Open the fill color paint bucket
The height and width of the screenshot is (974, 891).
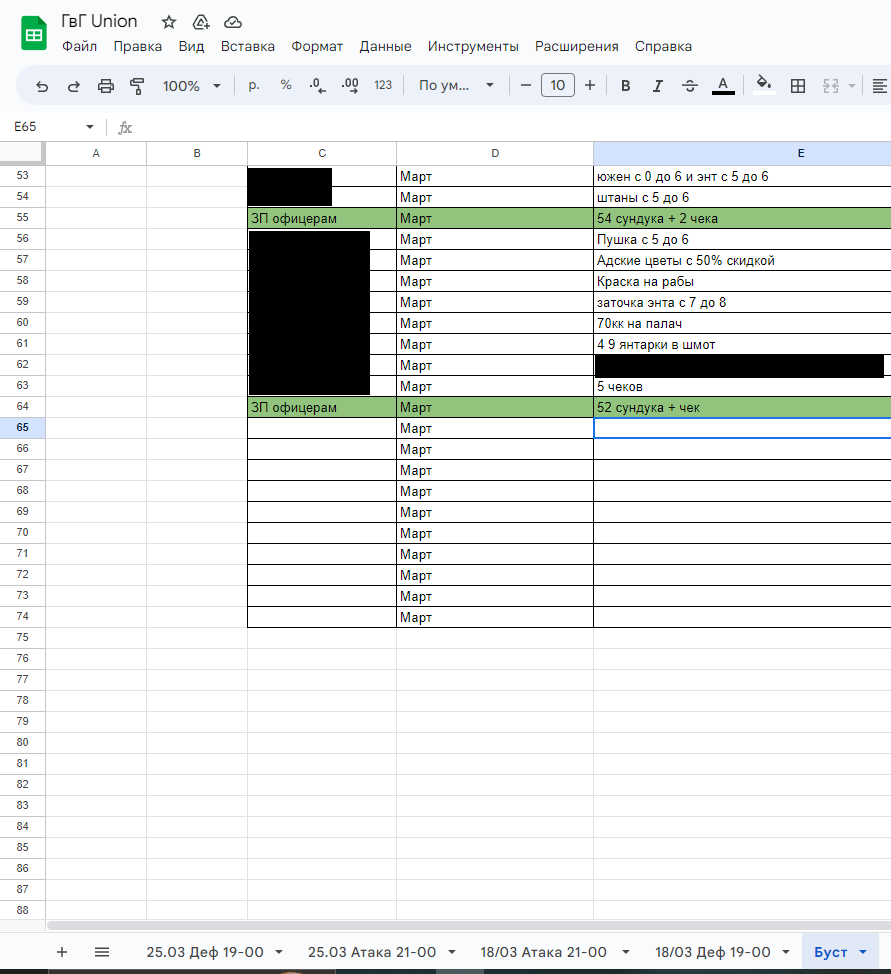(764, 86)
